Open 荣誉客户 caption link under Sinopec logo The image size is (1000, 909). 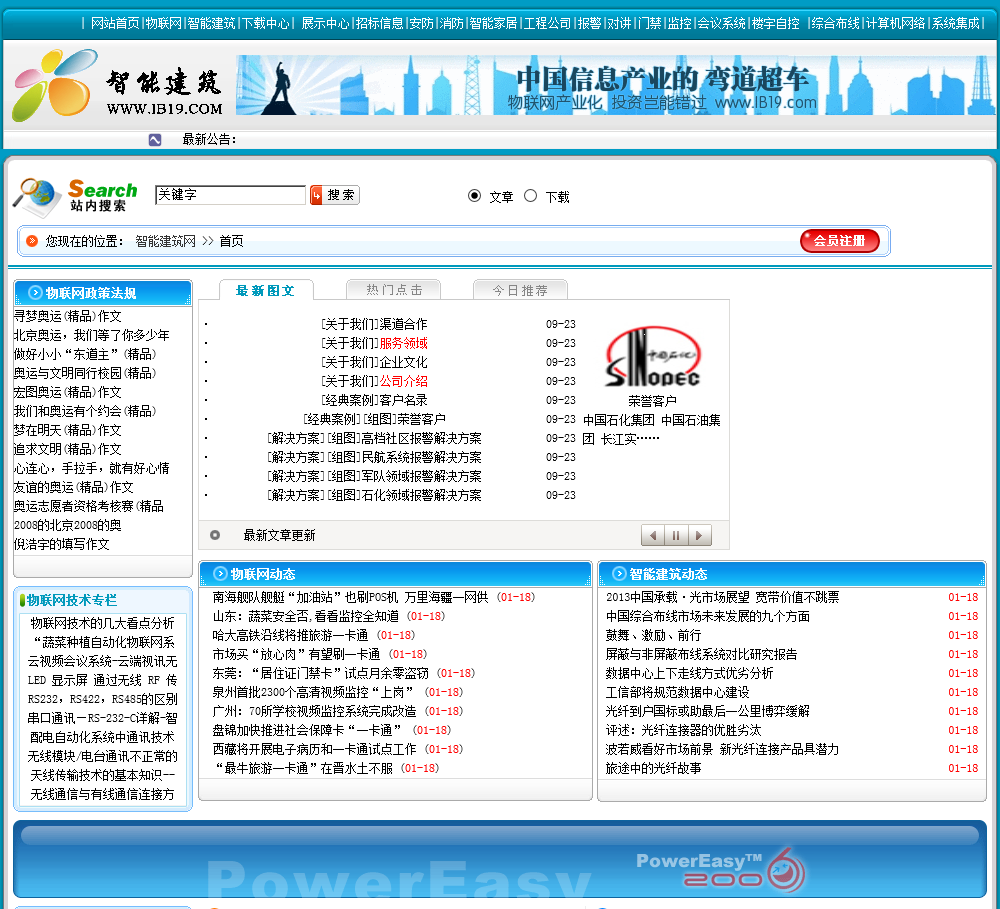click(652, 401)
